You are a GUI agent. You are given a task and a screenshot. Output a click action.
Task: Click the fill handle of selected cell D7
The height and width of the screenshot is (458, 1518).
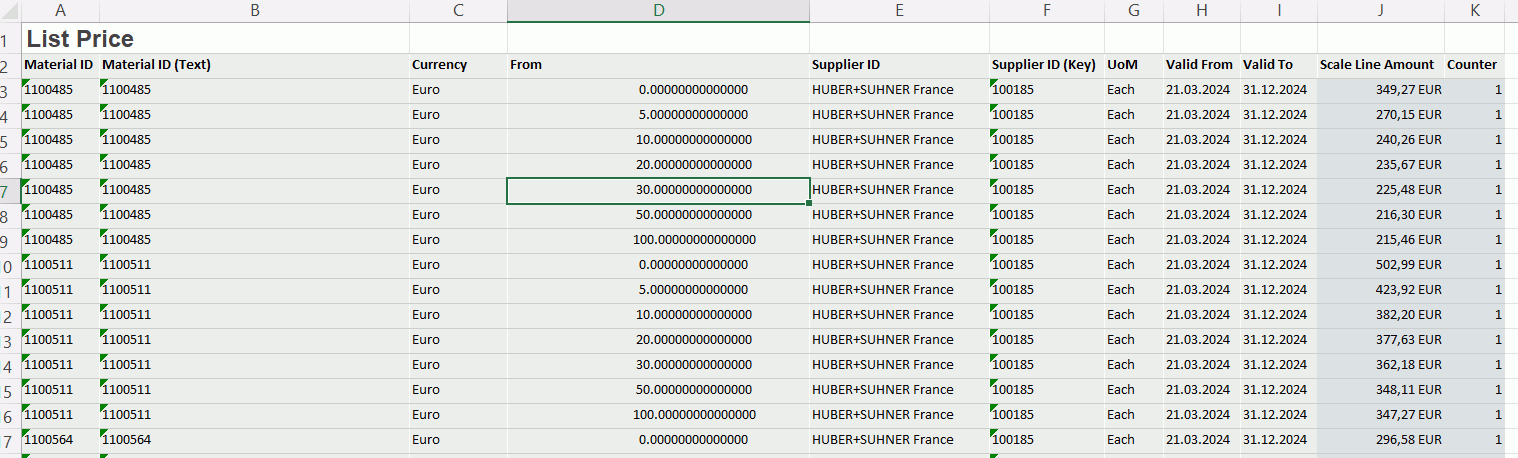coord(809,204)
